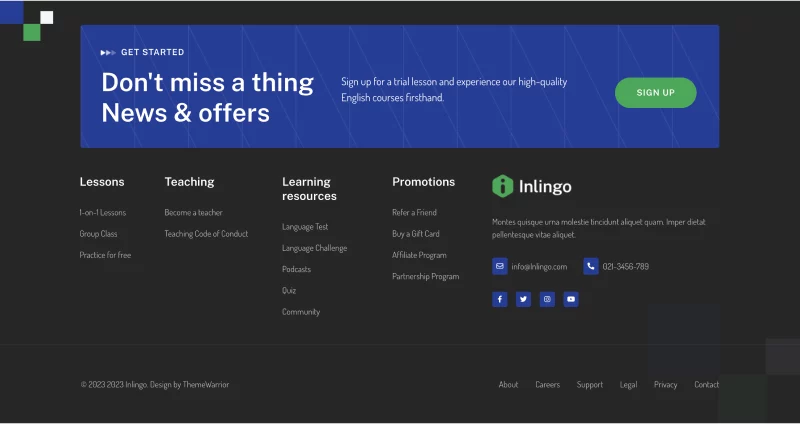Open Teaching Code of Conduct link
This screenshot has height=424, width=800.
tap(206, 234)
